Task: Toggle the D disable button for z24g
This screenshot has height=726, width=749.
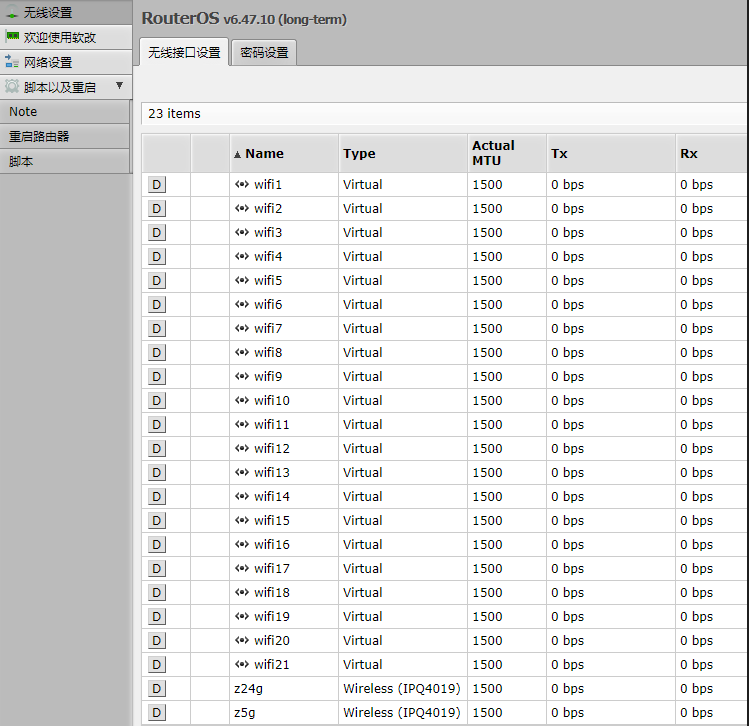Action: point(157,689)
